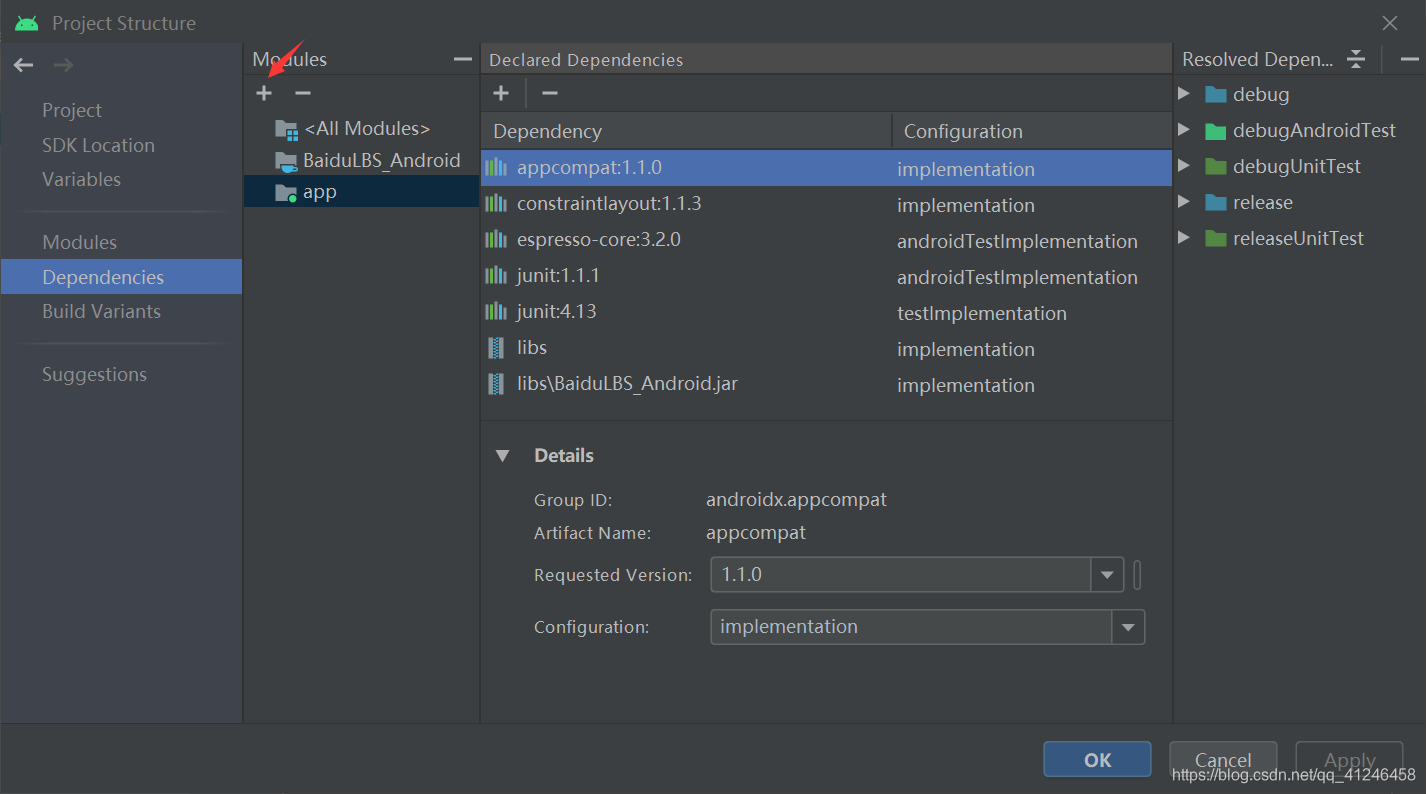Select the <All Modules> entry
Image resolution: width=1426 pixels, height=794 pixels.
(362, 128)
